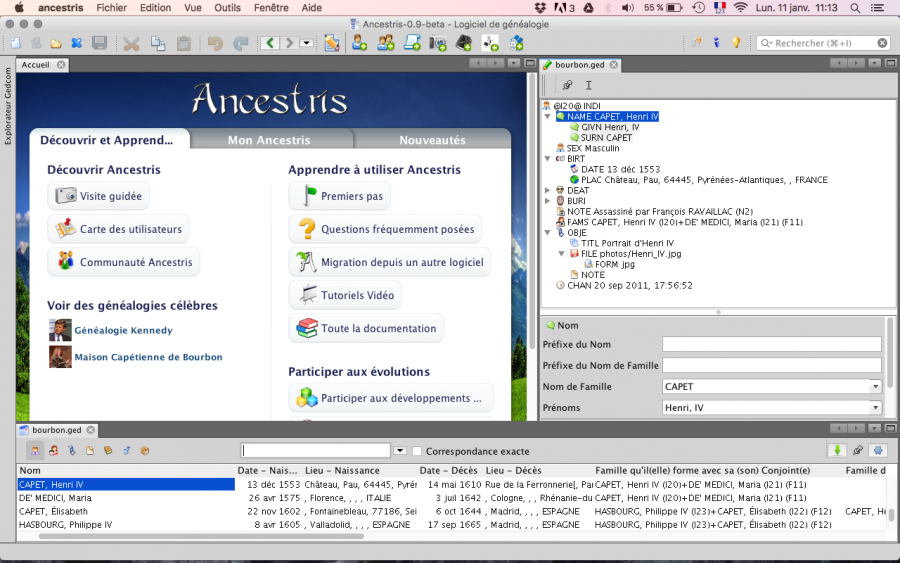900x563 pixels.
Task: Show notes in the entity table
Action: click(x=90, y=451)
